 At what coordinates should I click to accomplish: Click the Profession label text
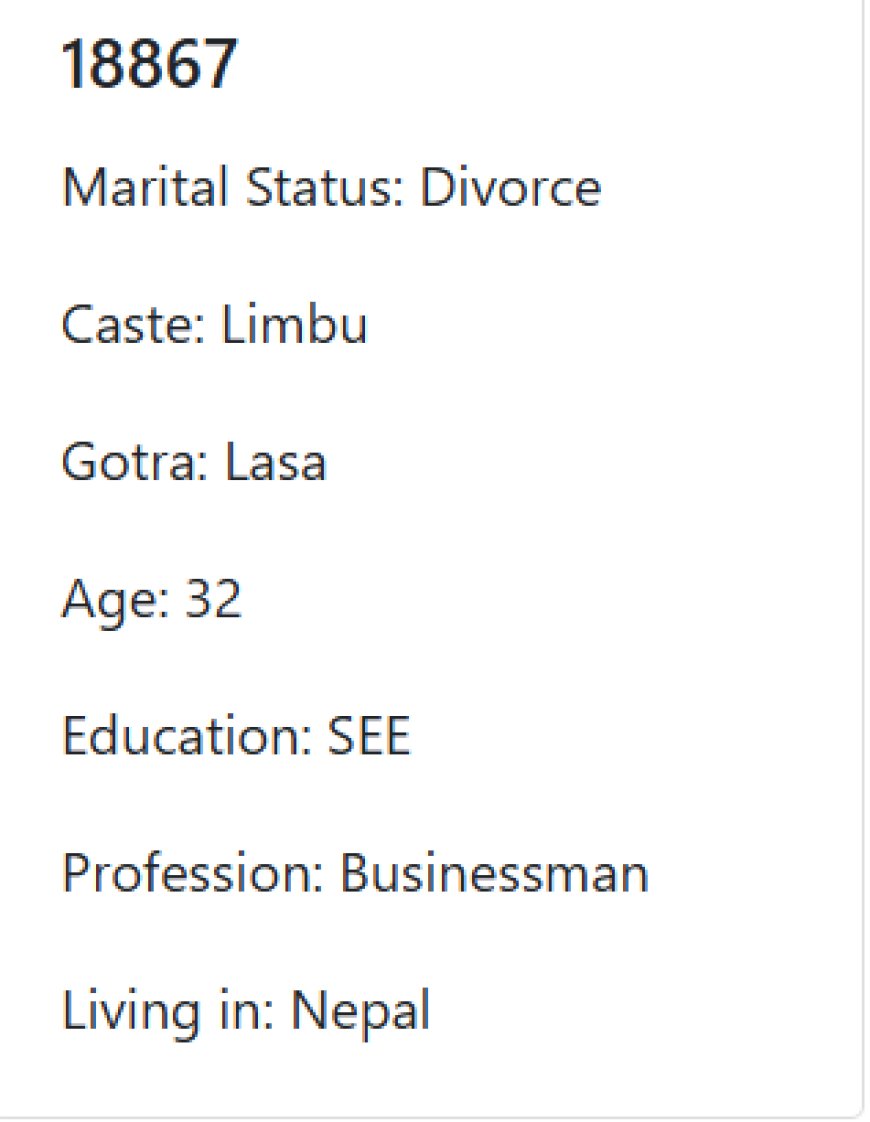click(x=192, y=873)
